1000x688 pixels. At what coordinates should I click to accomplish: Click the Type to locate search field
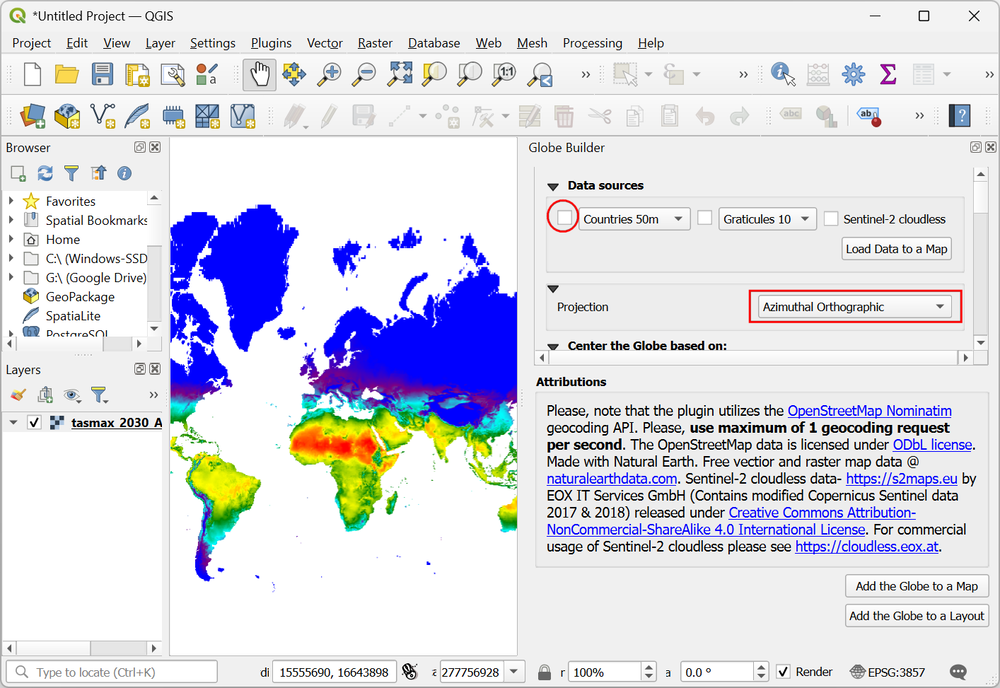112,672
